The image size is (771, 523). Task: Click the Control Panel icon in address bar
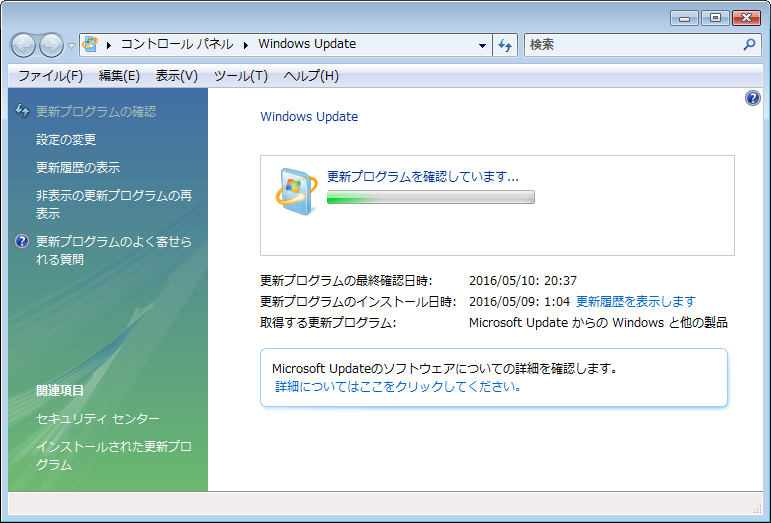(90, 44)
